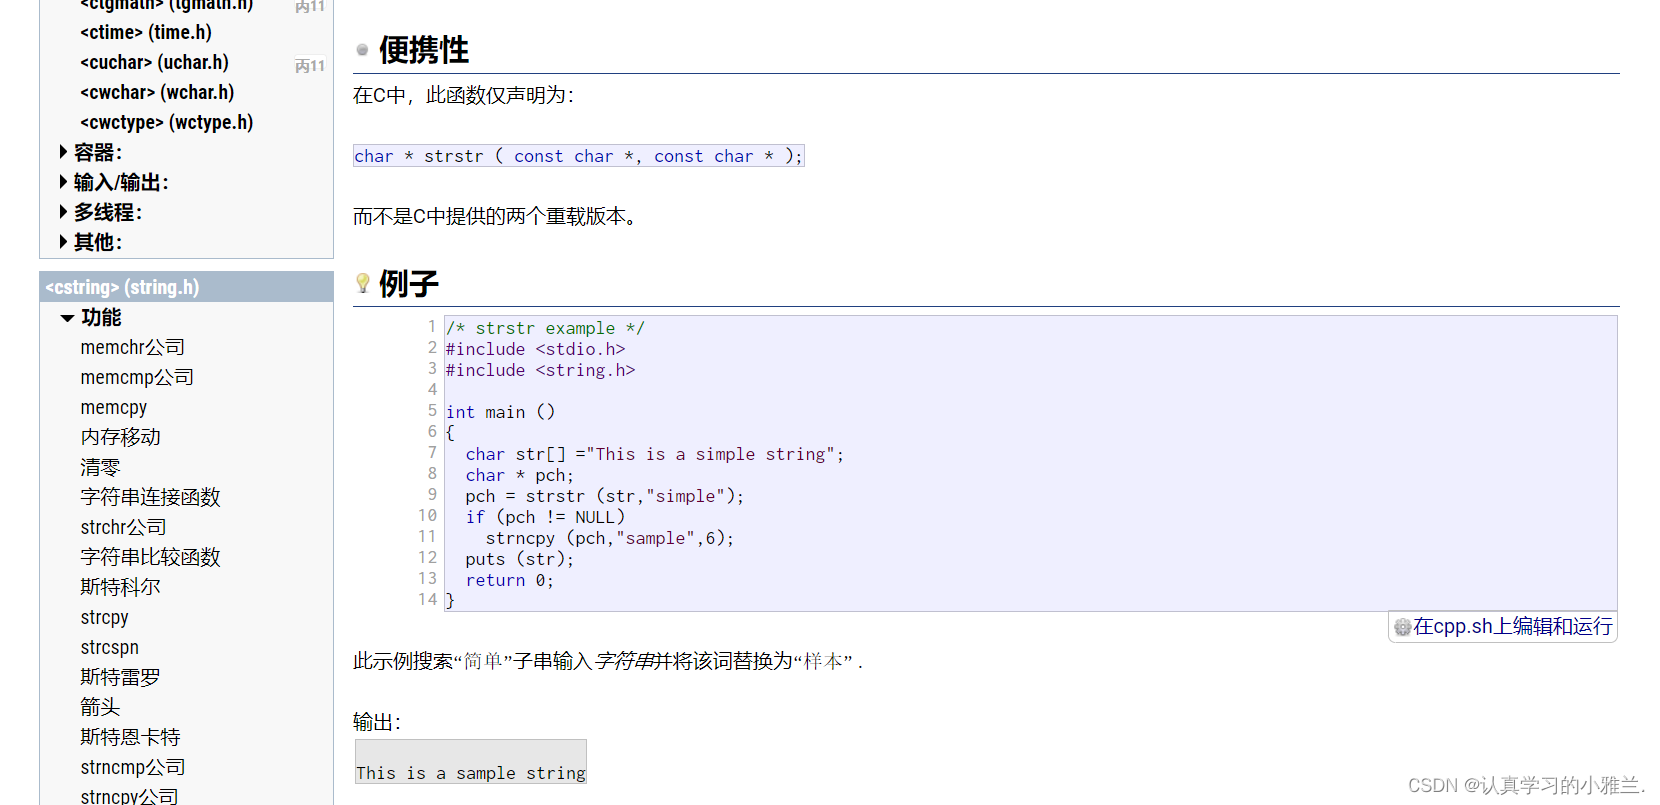Click the C++11 badge next to <cuchar>
1660x805 pixels.
[x=310, y=65]
